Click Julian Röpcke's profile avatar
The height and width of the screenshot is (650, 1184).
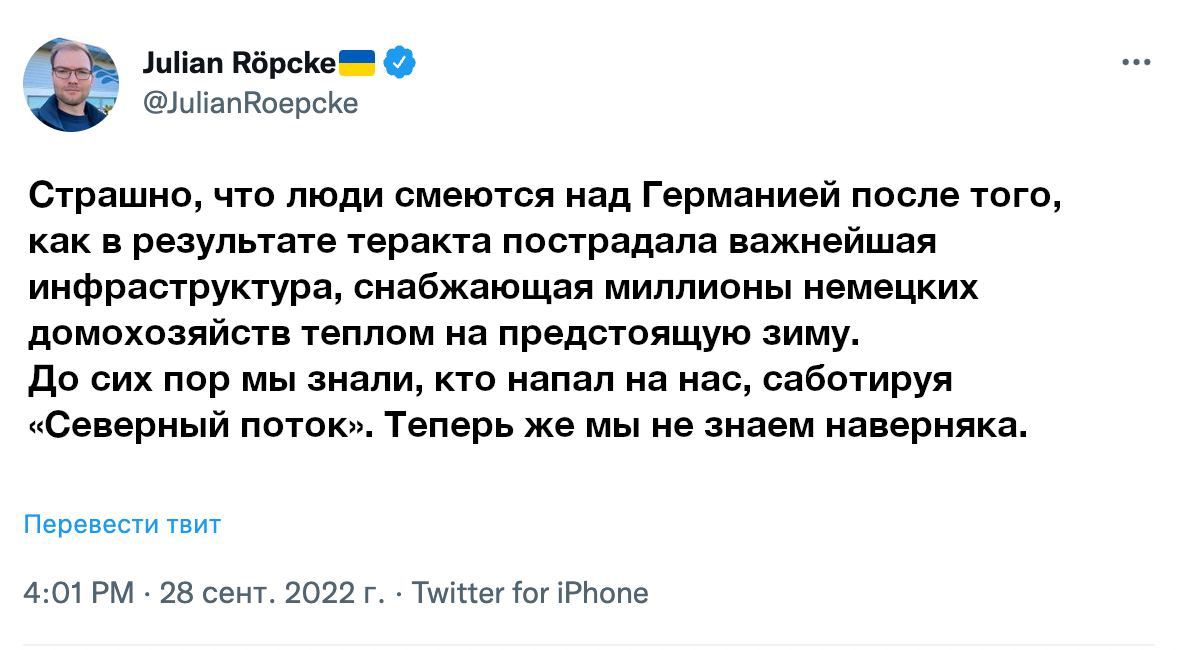71,85
